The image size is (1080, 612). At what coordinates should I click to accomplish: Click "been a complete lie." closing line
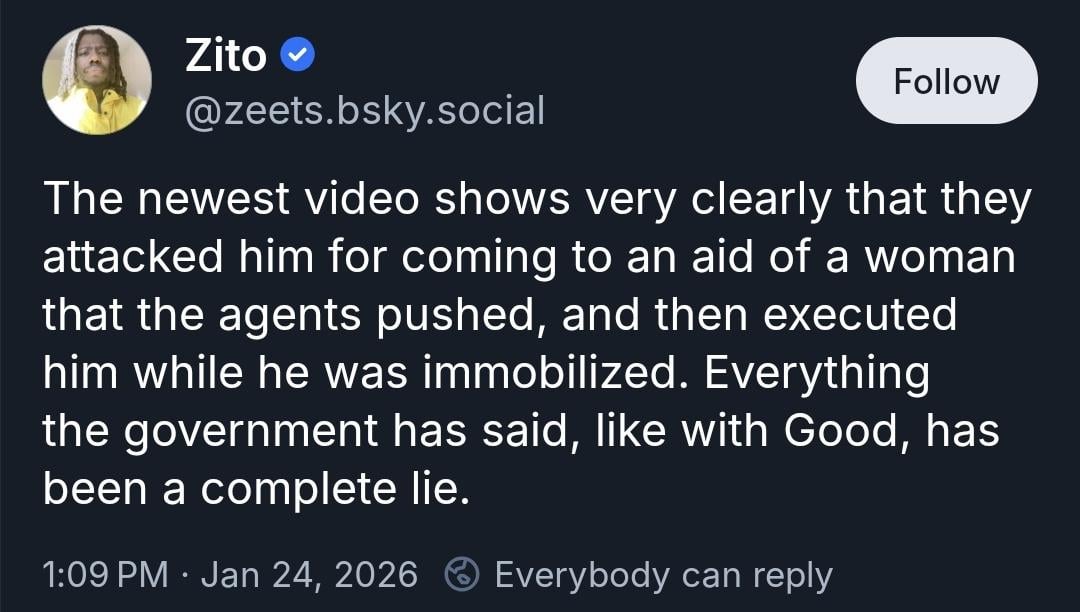point(255,489)
